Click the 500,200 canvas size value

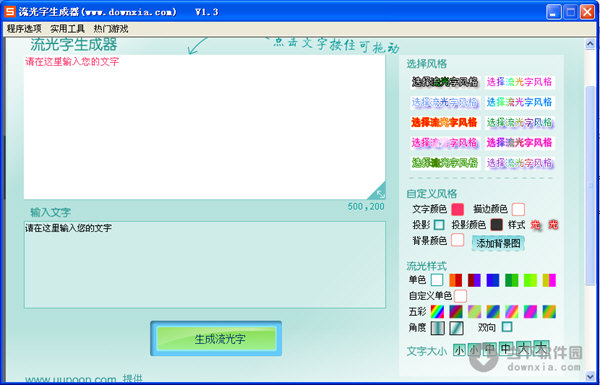[x=366, y=207]
